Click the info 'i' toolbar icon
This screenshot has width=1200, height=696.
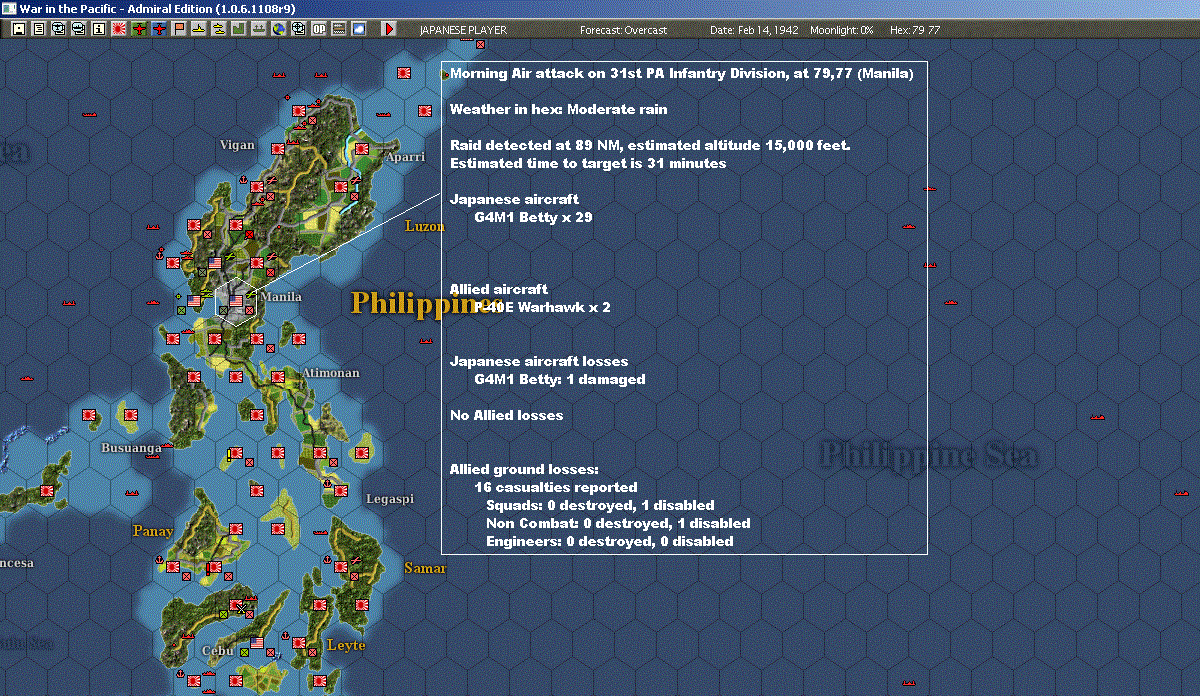98,29
